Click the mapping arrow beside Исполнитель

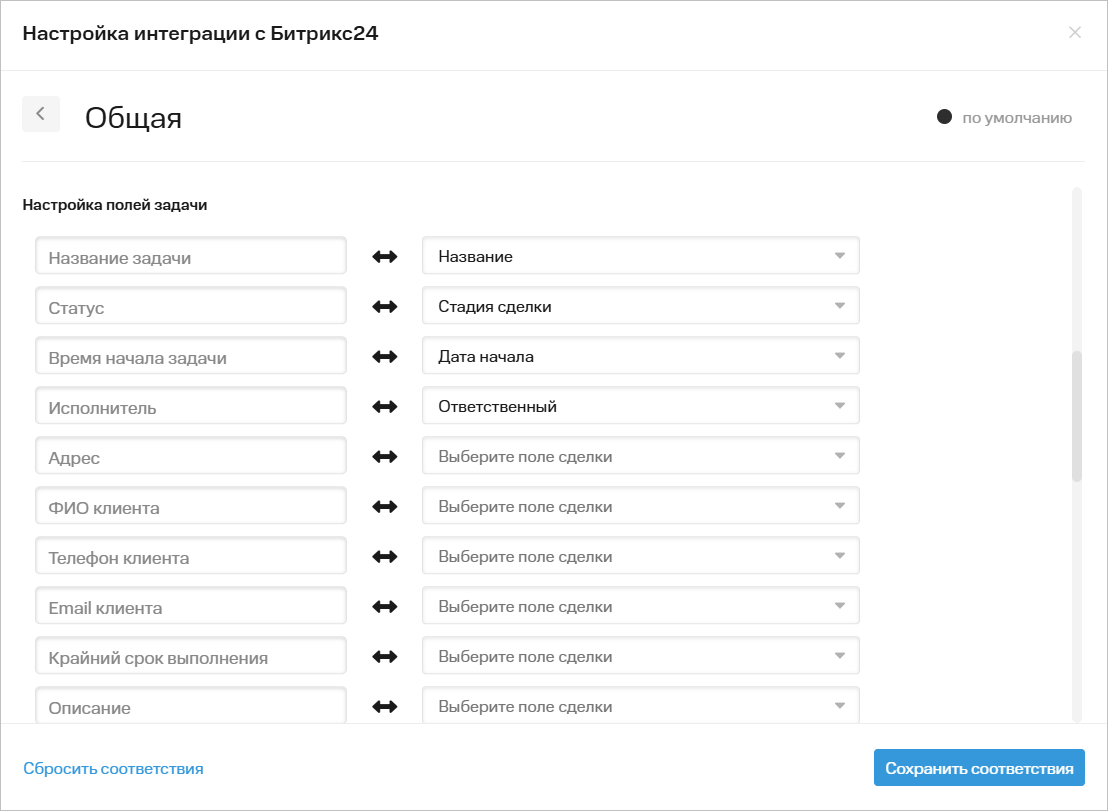[384, 407]
